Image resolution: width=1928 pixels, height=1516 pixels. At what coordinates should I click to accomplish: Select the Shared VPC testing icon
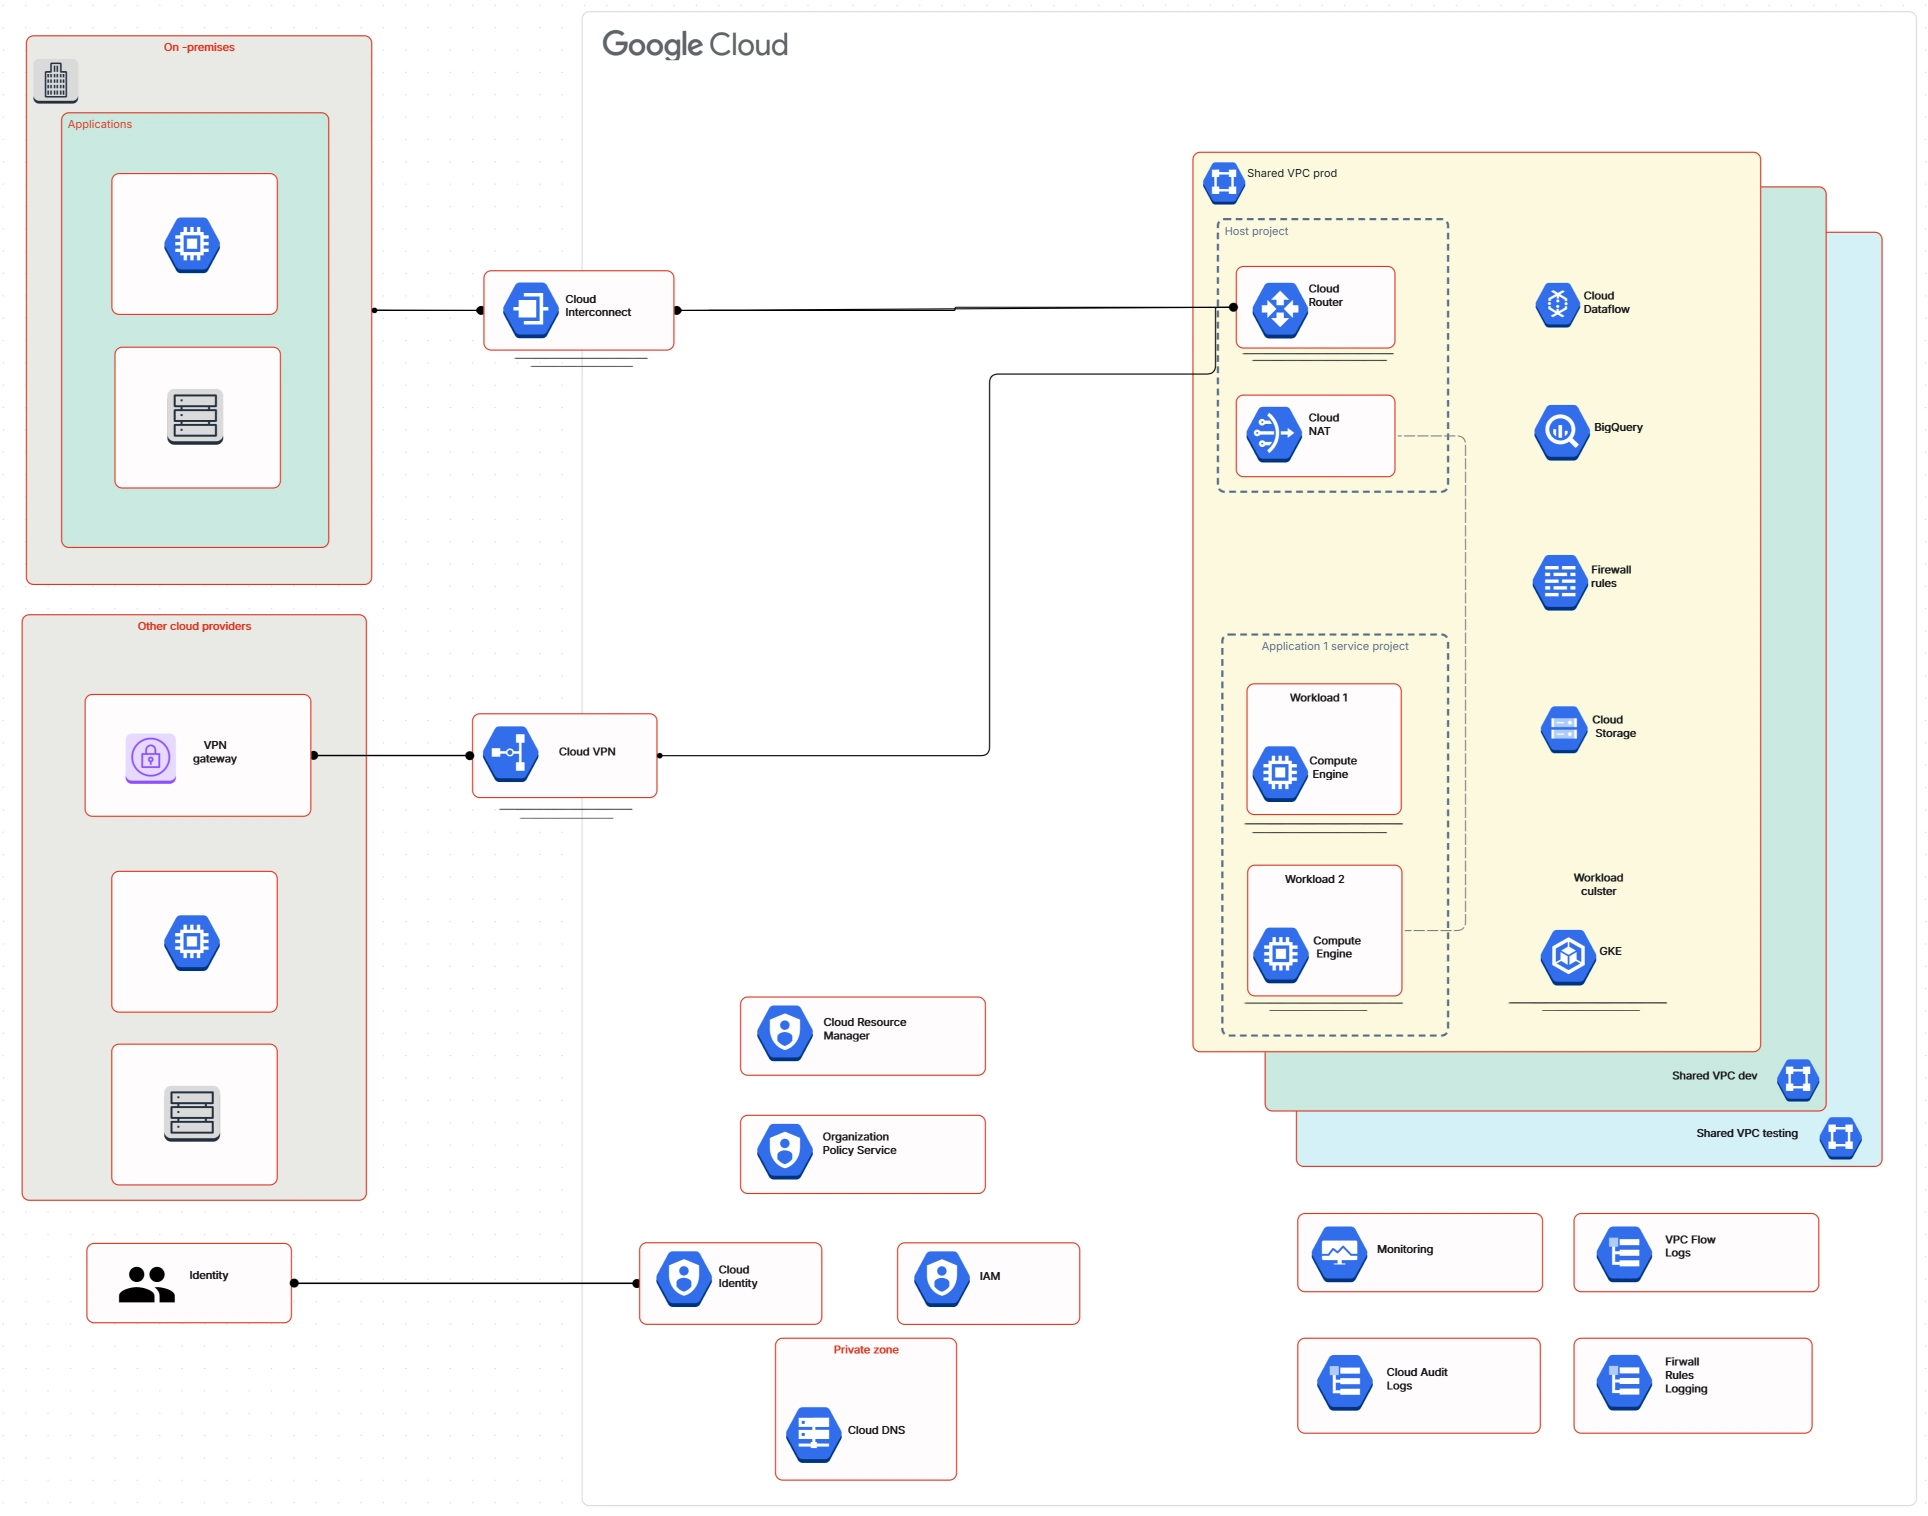(1841, 1136)
